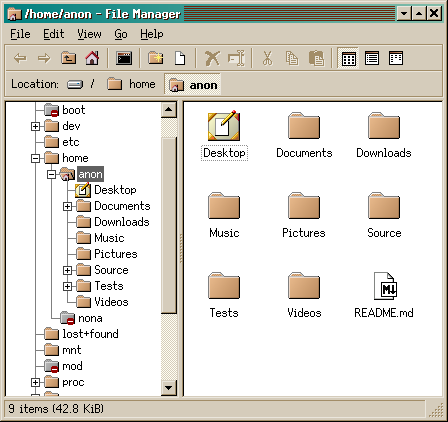Switch to Table view mode
This screenshot has height=422, width=448.
[x=372, y=58]
